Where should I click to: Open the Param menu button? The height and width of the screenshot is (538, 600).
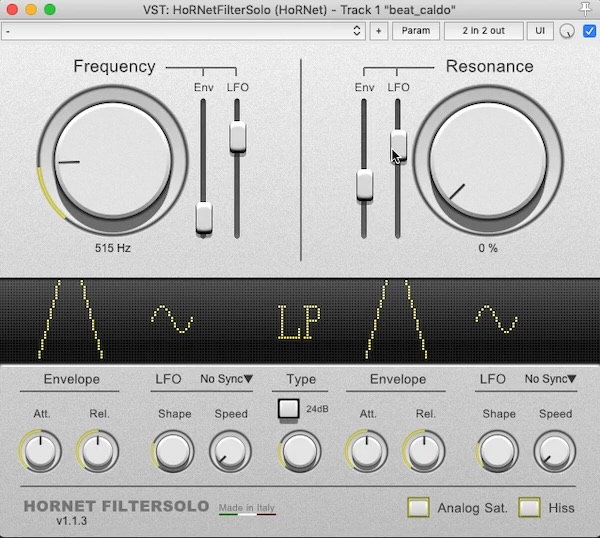pyautogui.click(x=416, y=31)
